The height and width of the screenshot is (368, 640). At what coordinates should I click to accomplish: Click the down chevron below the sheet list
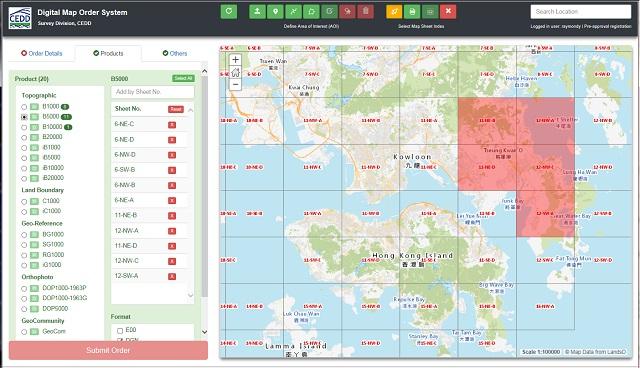[x=191, y=295]
